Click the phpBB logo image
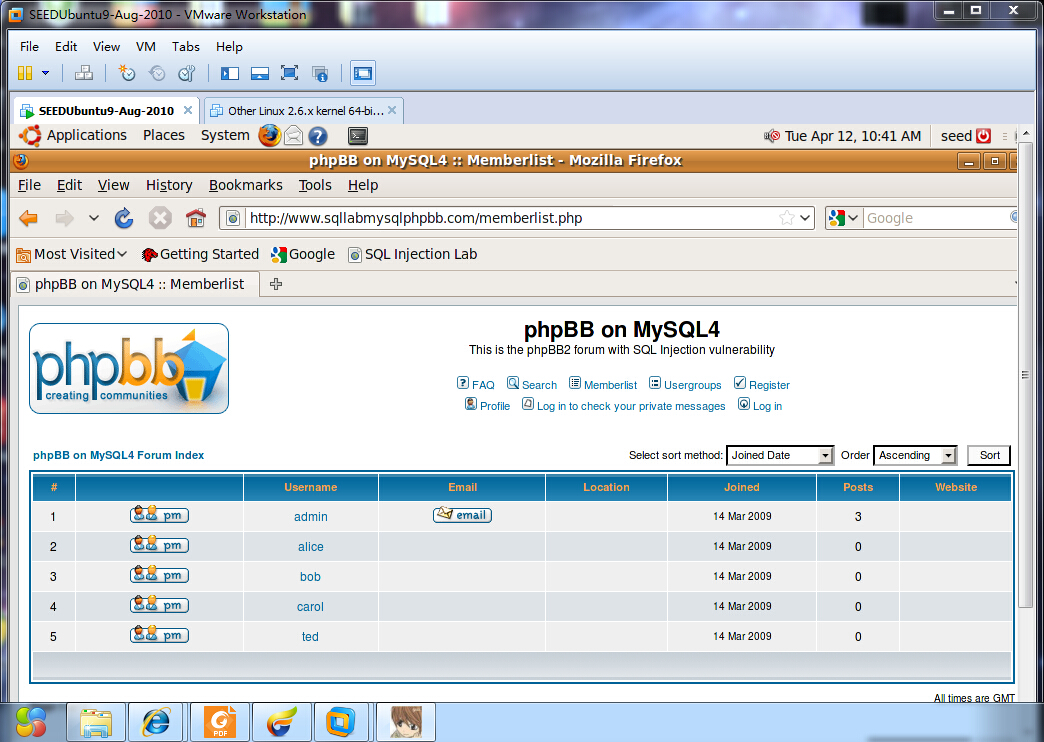This screenshot has width=1044, height=742. coord(129,368)
